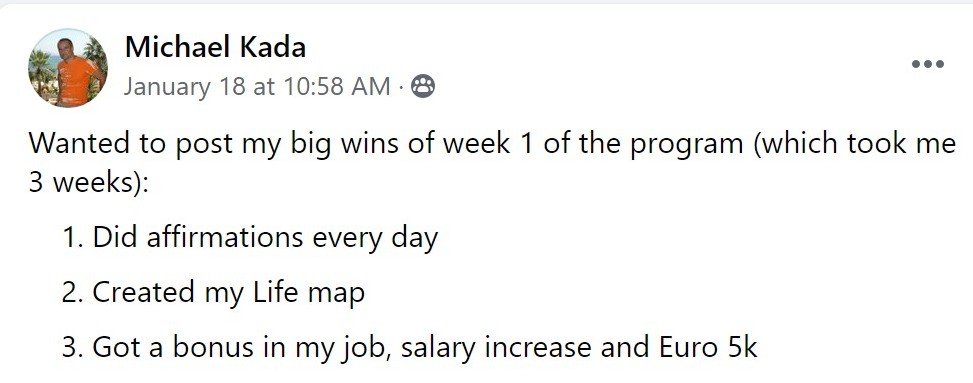This screenshot has height=383, width=973.
Task: Click the word "affirmations" in item one
Action: click(225, 237)
